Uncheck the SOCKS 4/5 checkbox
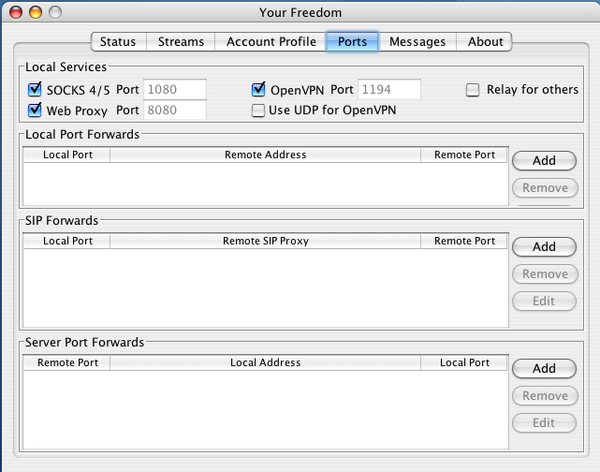 [x=35, y=89]
